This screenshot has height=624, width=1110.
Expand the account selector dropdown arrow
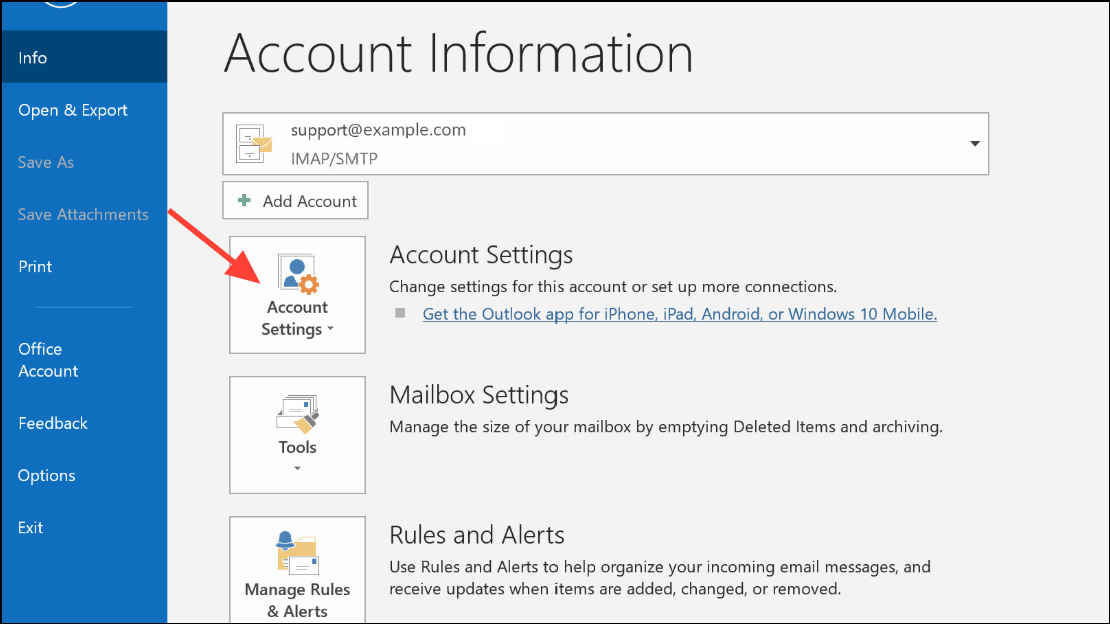pyautogui.click(x=975, y=144)
